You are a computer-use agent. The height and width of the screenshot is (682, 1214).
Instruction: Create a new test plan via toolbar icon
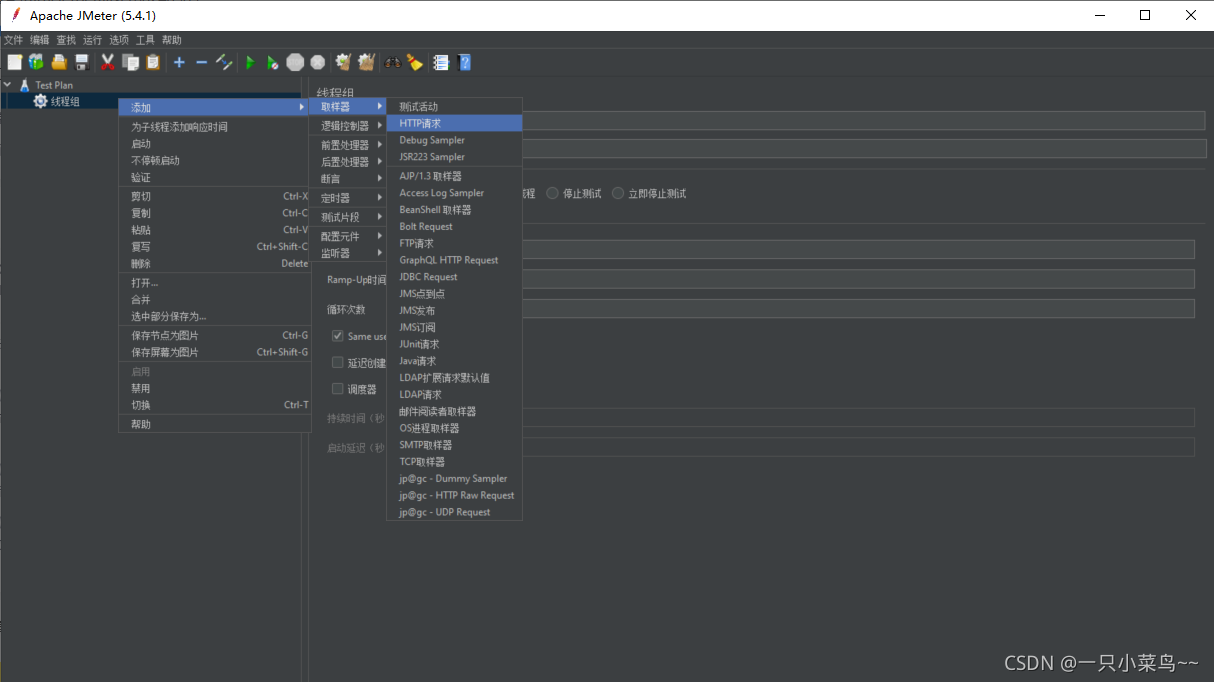tap(14, 62)
